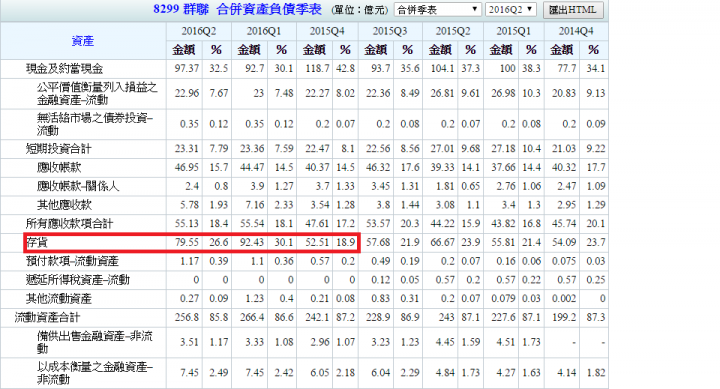Click cost-measured assets amount 4.14

[x=566, y=372]
